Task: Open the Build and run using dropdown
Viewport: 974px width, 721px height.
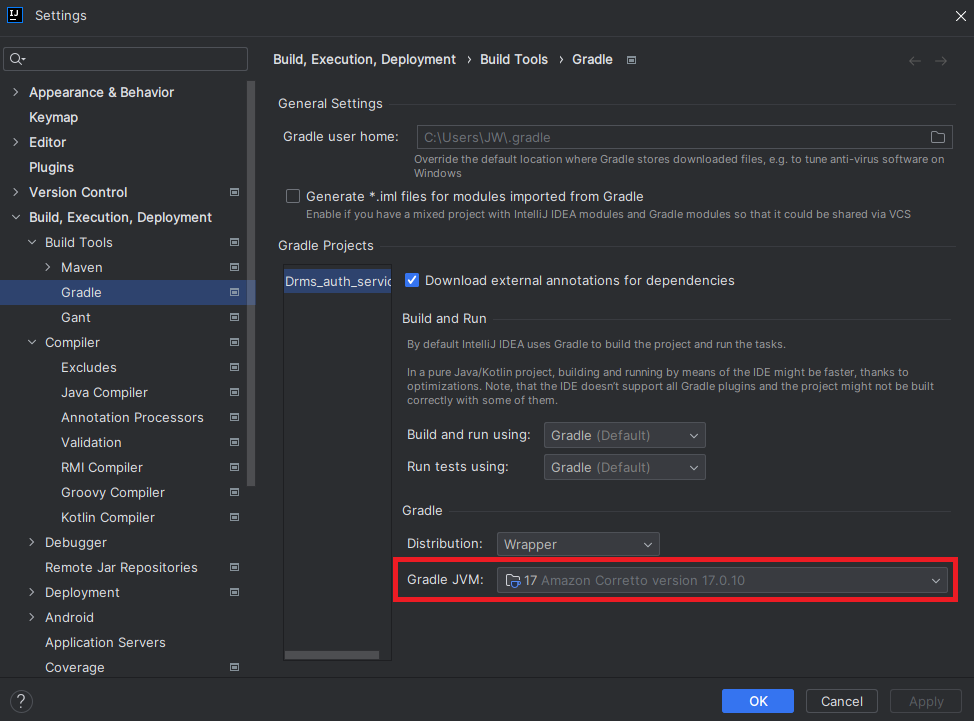Action: coord(624,435)
